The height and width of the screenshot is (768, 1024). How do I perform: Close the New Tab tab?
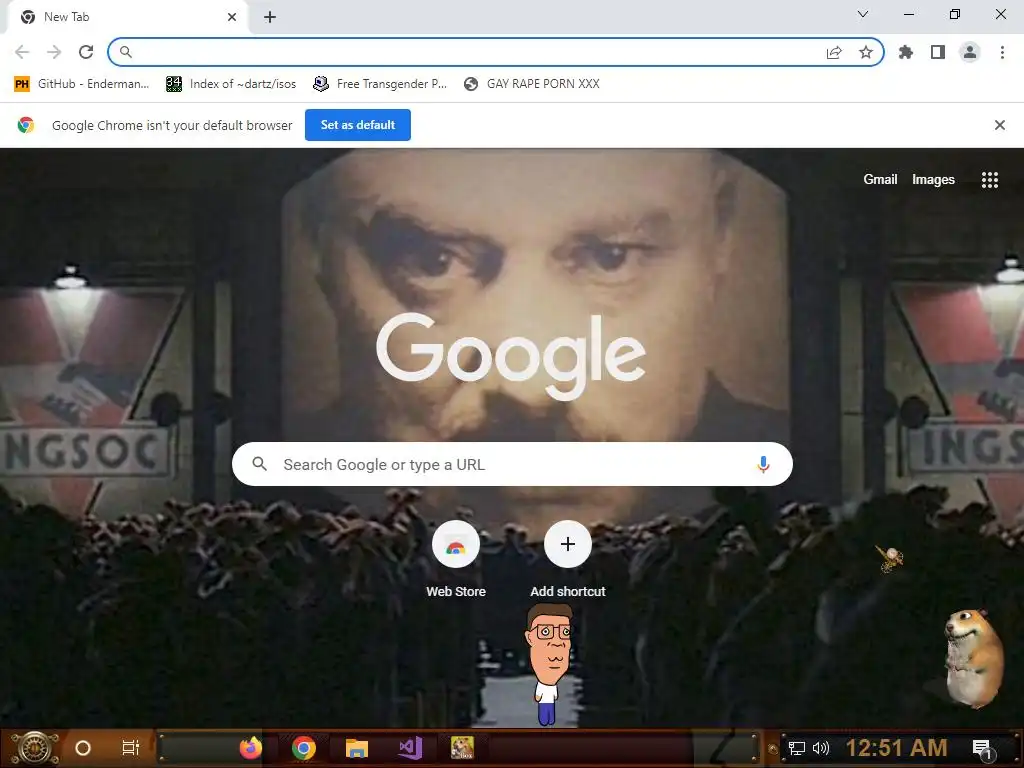coord(232,18)
